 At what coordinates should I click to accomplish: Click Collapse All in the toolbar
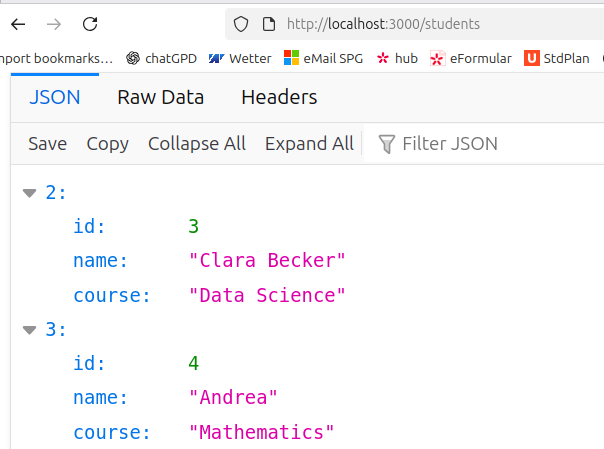[x=196, y=143]
